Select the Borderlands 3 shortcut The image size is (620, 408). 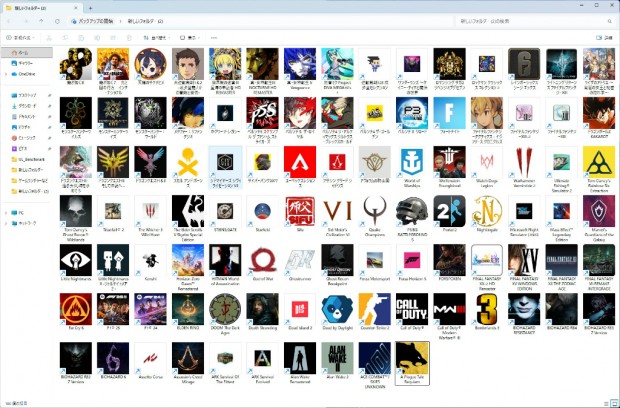click(x=487, y=307)
